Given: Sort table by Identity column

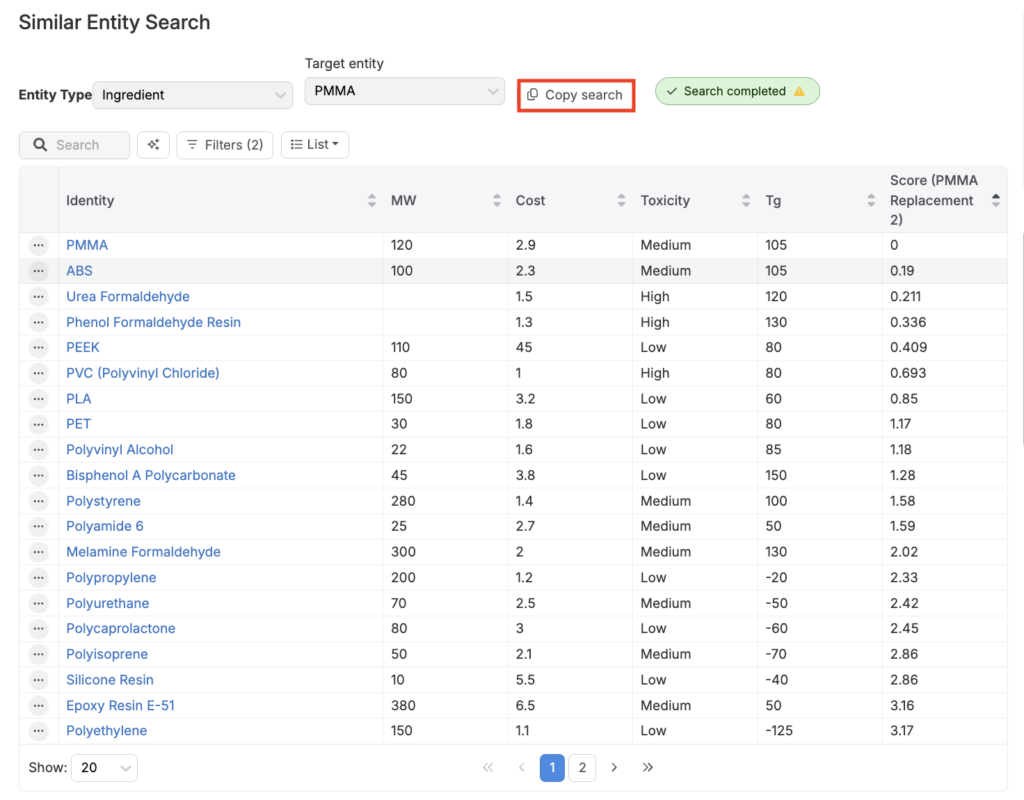Looking at the screenshot, I should [x=372, y=201].
